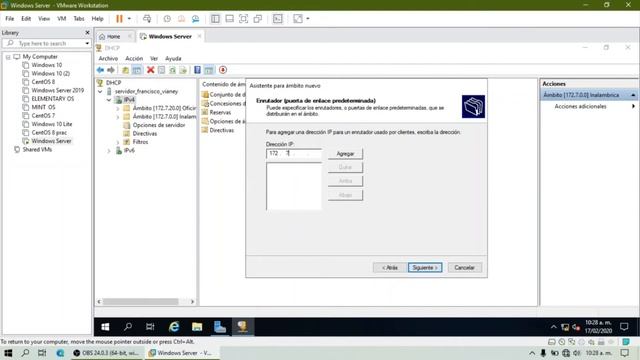Toggle the thumbnail bar view icon
Image resolution: width=640 pixels, height=360 pixels.
click(229, 19)
